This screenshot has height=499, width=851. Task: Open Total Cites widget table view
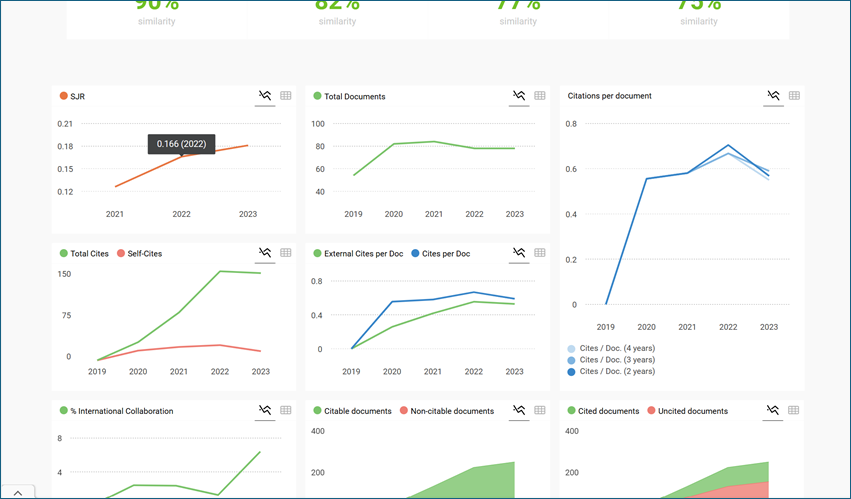tap(286, 253)
